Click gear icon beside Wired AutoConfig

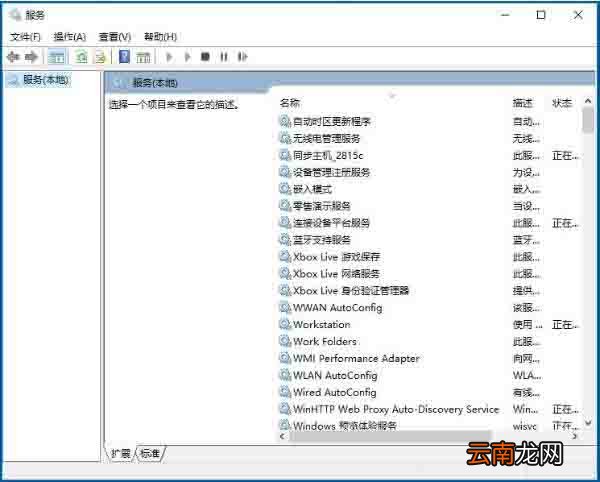click(x=285, y=392)
